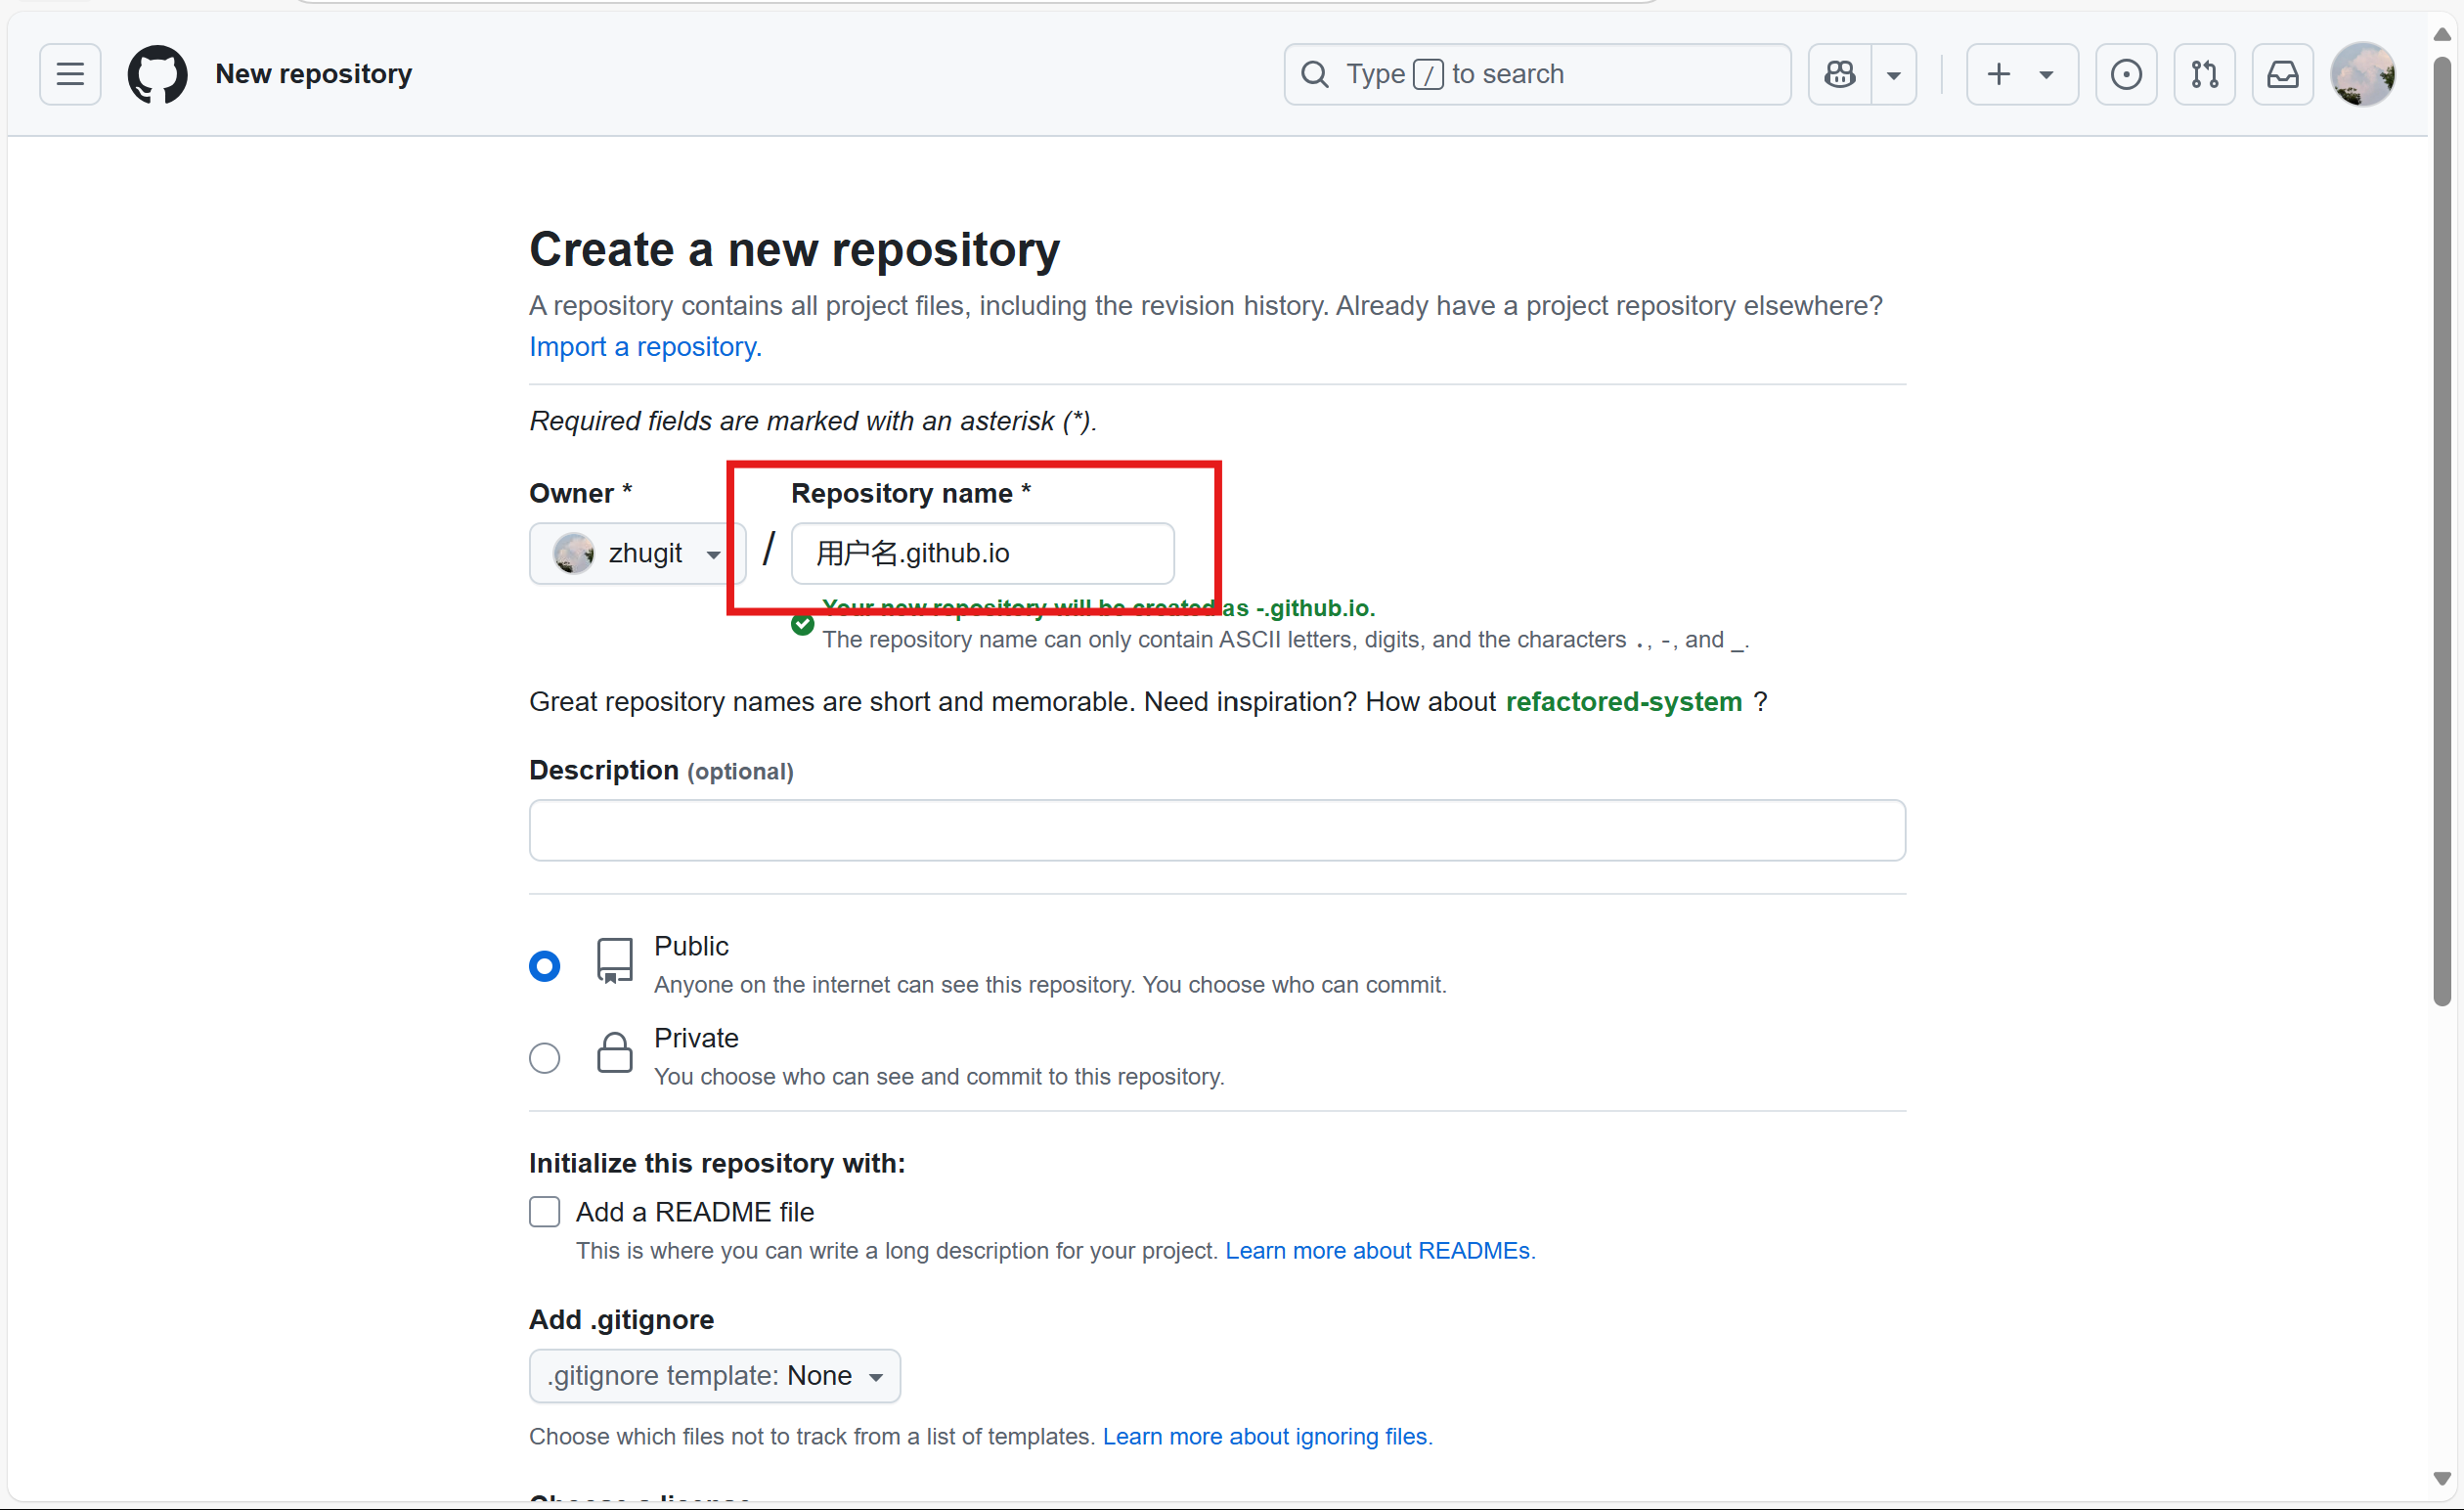Click the scrollbar down arrow

[x=2442, y=1479]
